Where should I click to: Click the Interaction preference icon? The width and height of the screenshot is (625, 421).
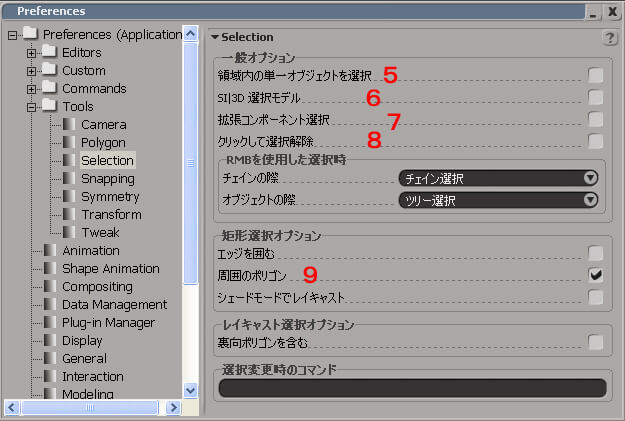point(50,376)
